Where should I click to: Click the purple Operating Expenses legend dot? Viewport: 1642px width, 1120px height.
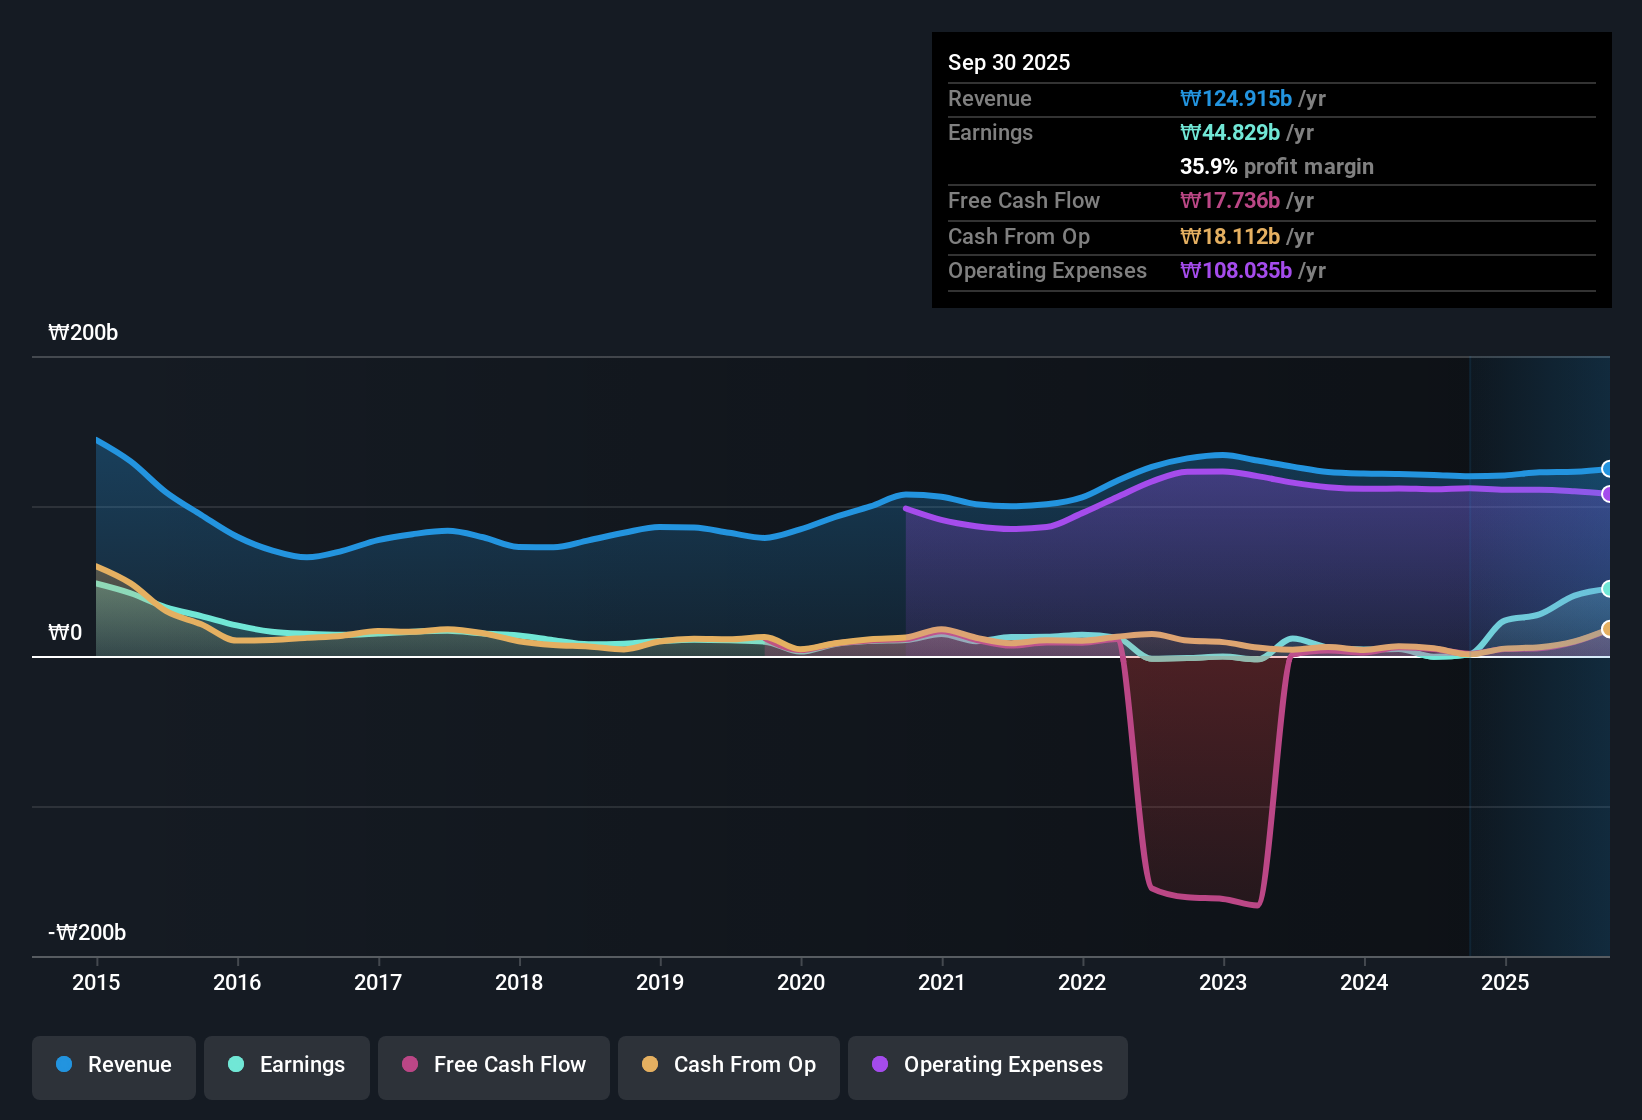coord(880,1065)
